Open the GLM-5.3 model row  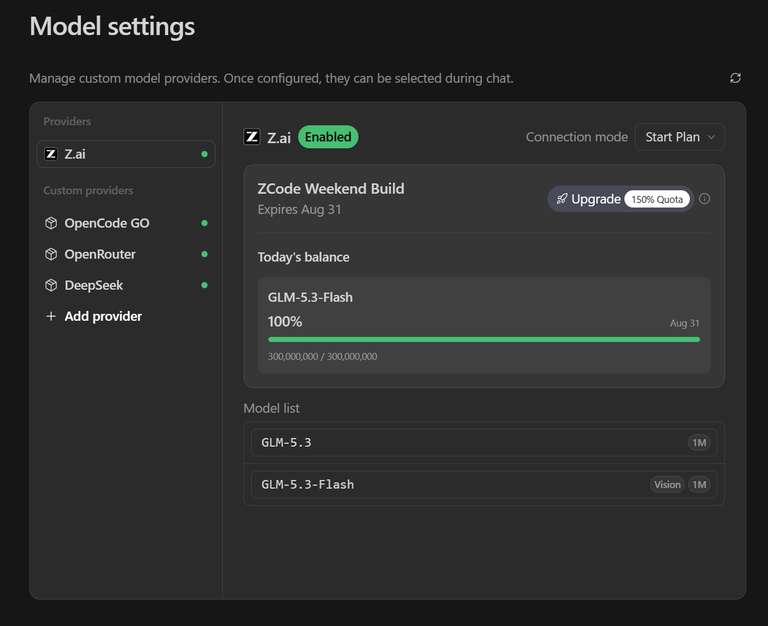(484, 443)
